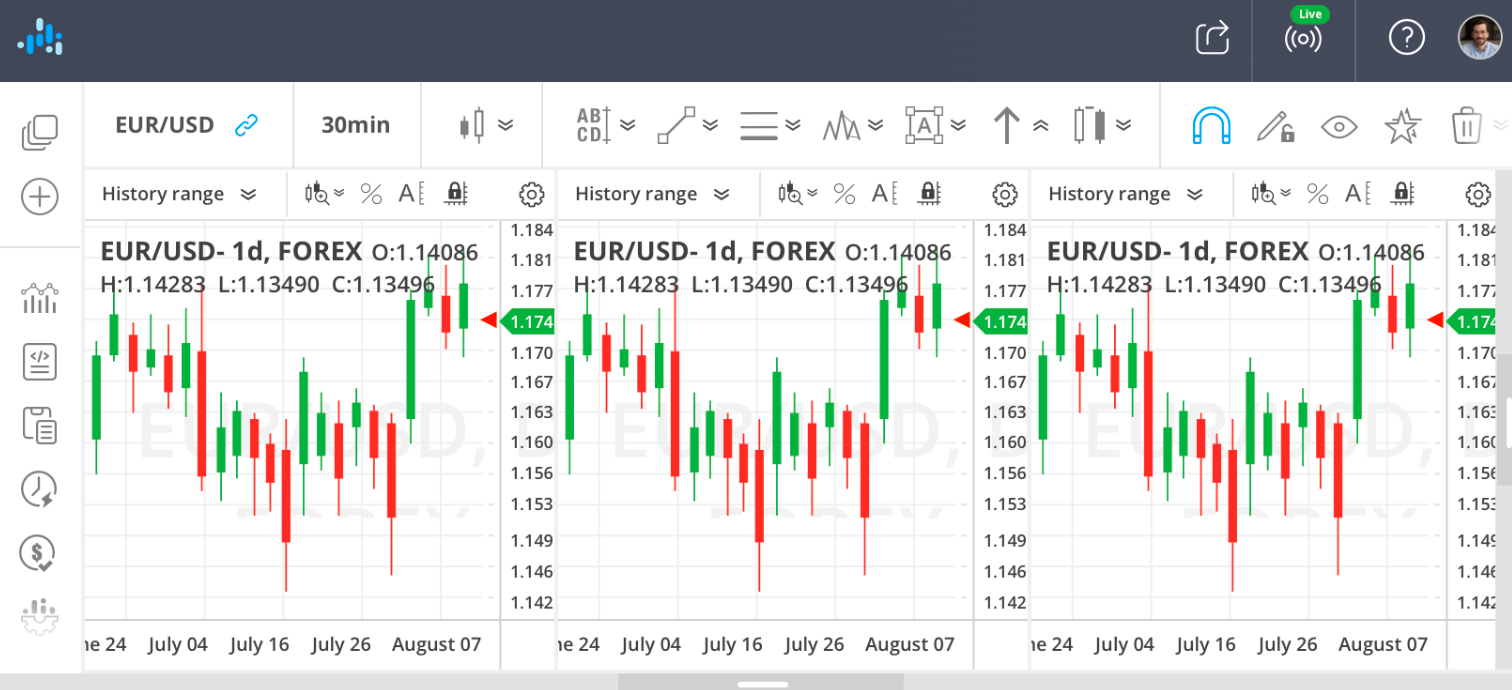Open Help via the question mark
Image resolution: width=1512 pixels, height=690 pixels.
tap(1405, 38)
